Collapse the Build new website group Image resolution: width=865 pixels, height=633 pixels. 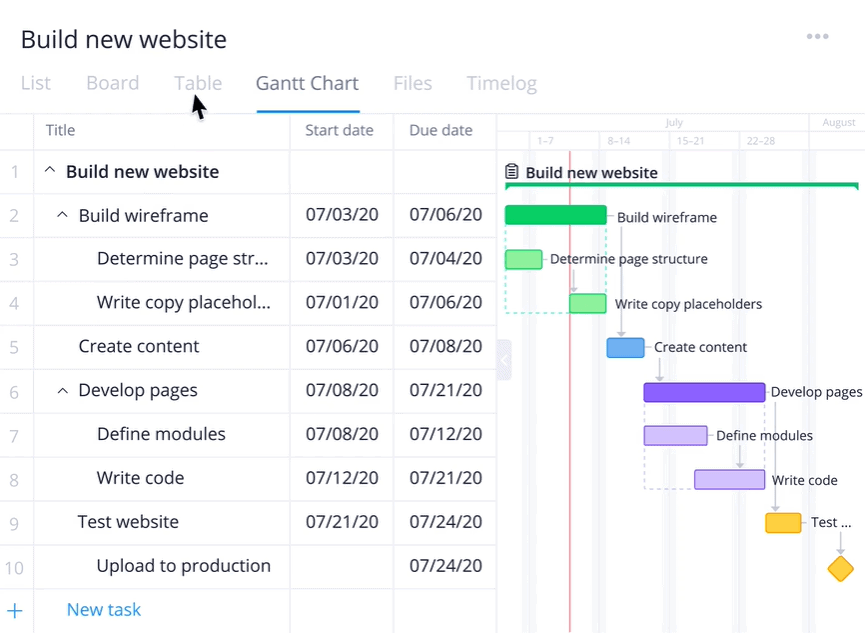tap(49, 171)
